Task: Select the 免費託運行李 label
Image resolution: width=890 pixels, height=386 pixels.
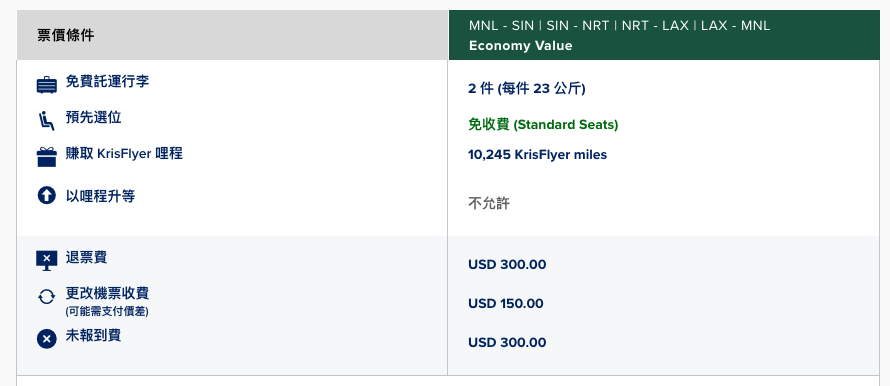Action: pos(107,81)
